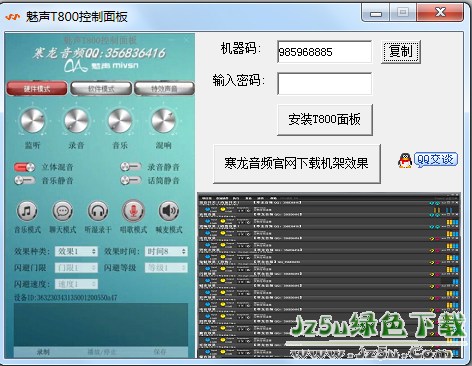Toggle the 音乐静音 switch

[x=24, y=180]
